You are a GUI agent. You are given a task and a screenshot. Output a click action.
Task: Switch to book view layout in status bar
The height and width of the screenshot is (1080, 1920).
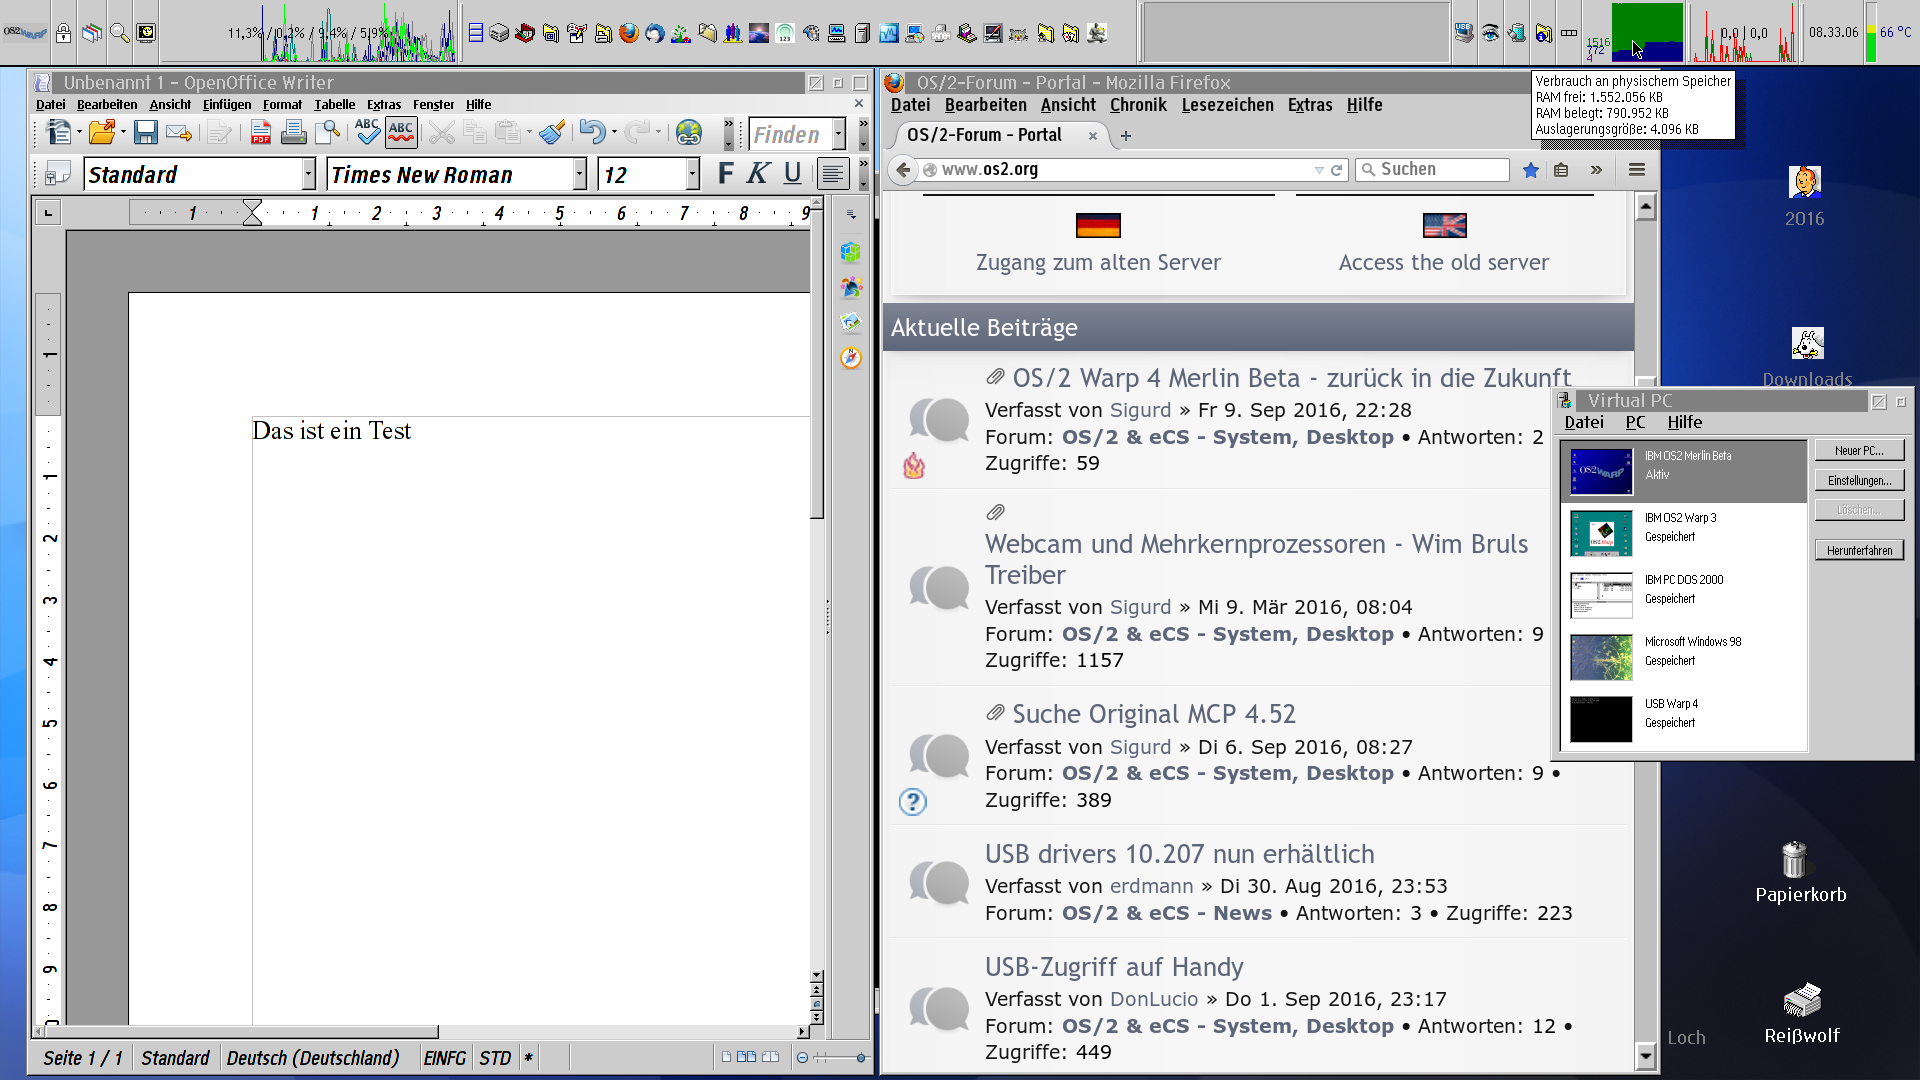(x=770, y=1057)
